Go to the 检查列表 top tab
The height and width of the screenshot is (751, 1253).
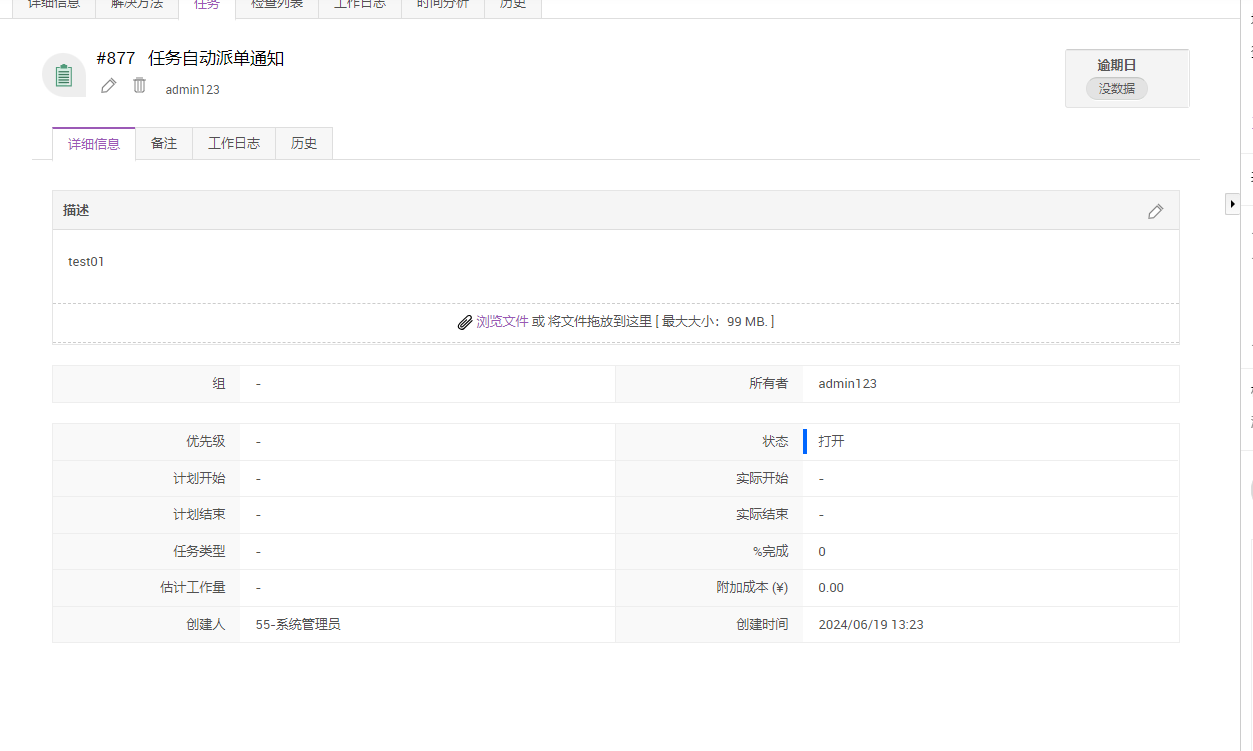(x=277, y=5)
